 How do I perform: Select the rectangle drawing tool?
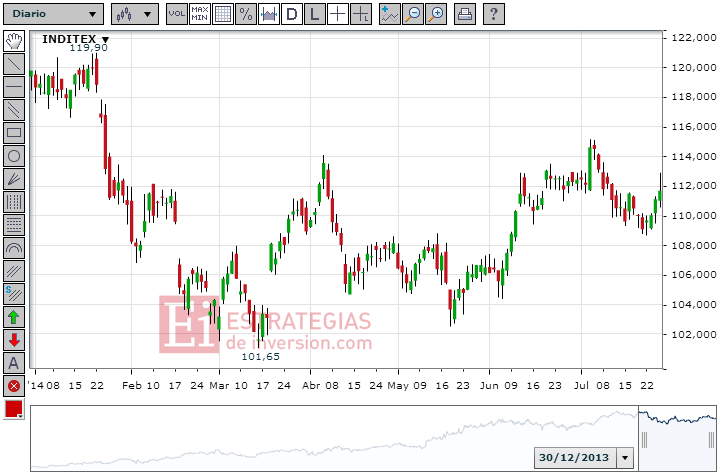pyautogui.click(x=14, y=133)
